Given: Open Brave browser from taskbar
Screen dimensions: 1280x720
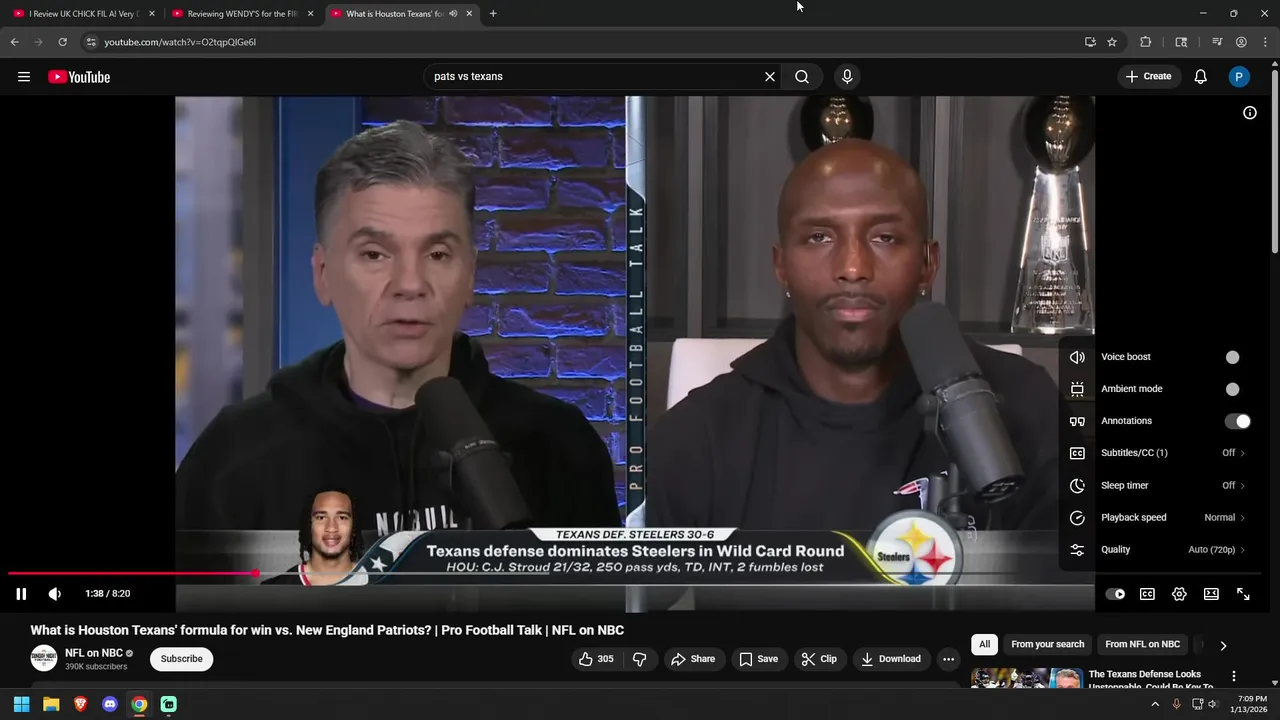Looking at the screenshot, I should (x=80, y=704).
